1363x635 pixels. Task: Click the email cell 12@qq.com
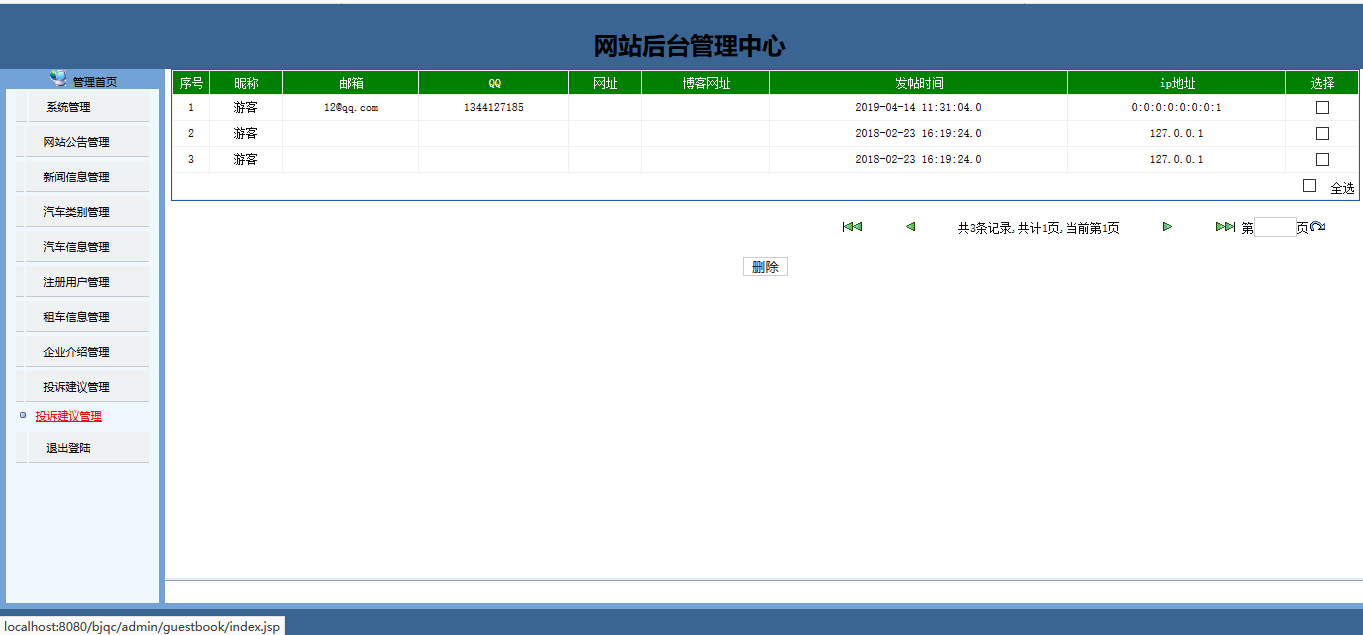click(351, 107)
